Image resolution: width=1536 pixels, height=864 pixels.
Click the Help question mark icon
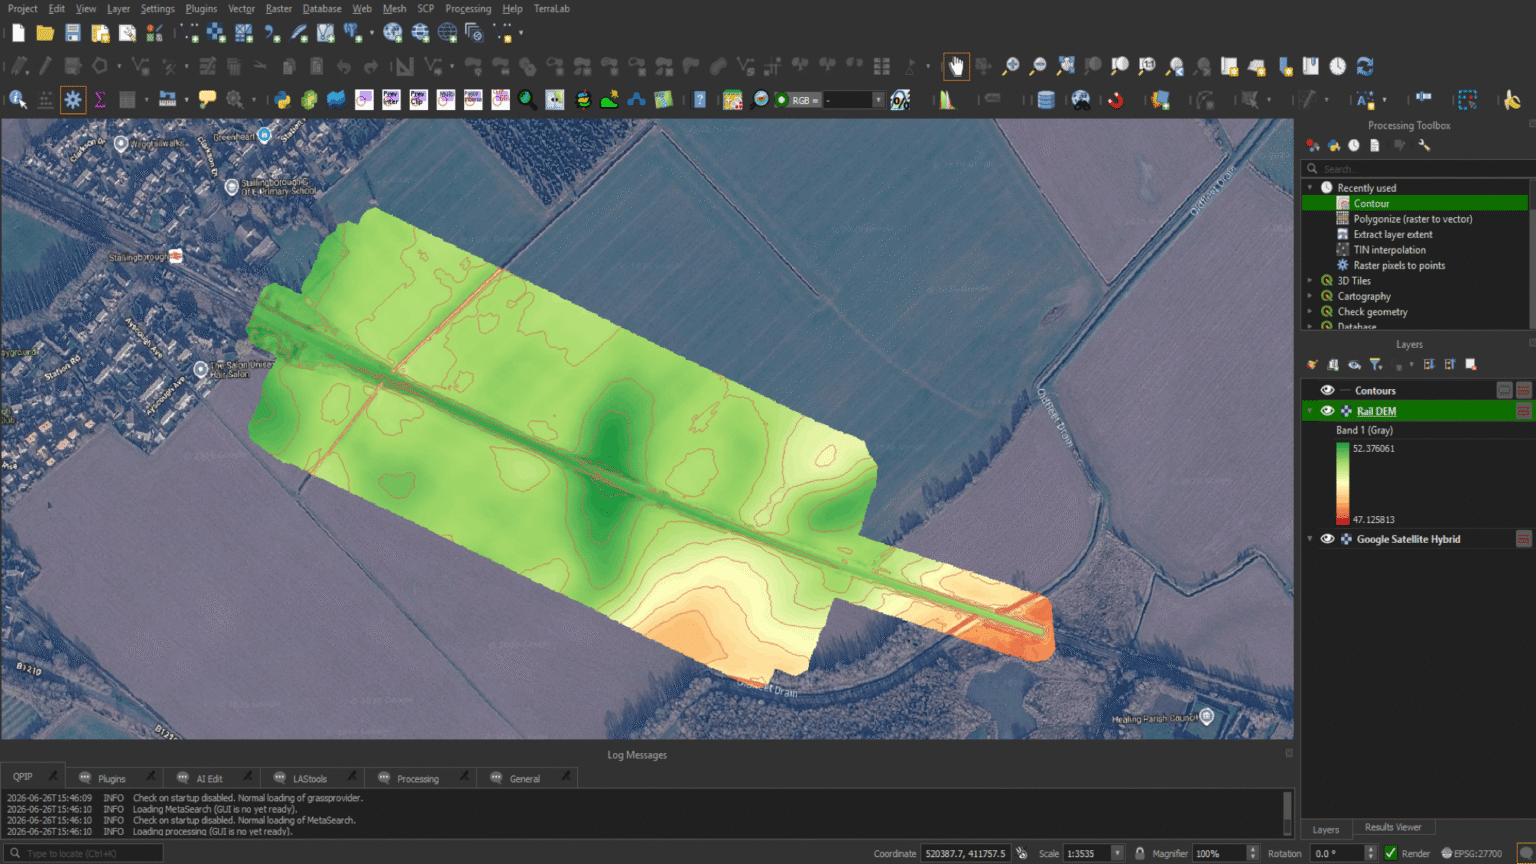[x=700, y=100]
